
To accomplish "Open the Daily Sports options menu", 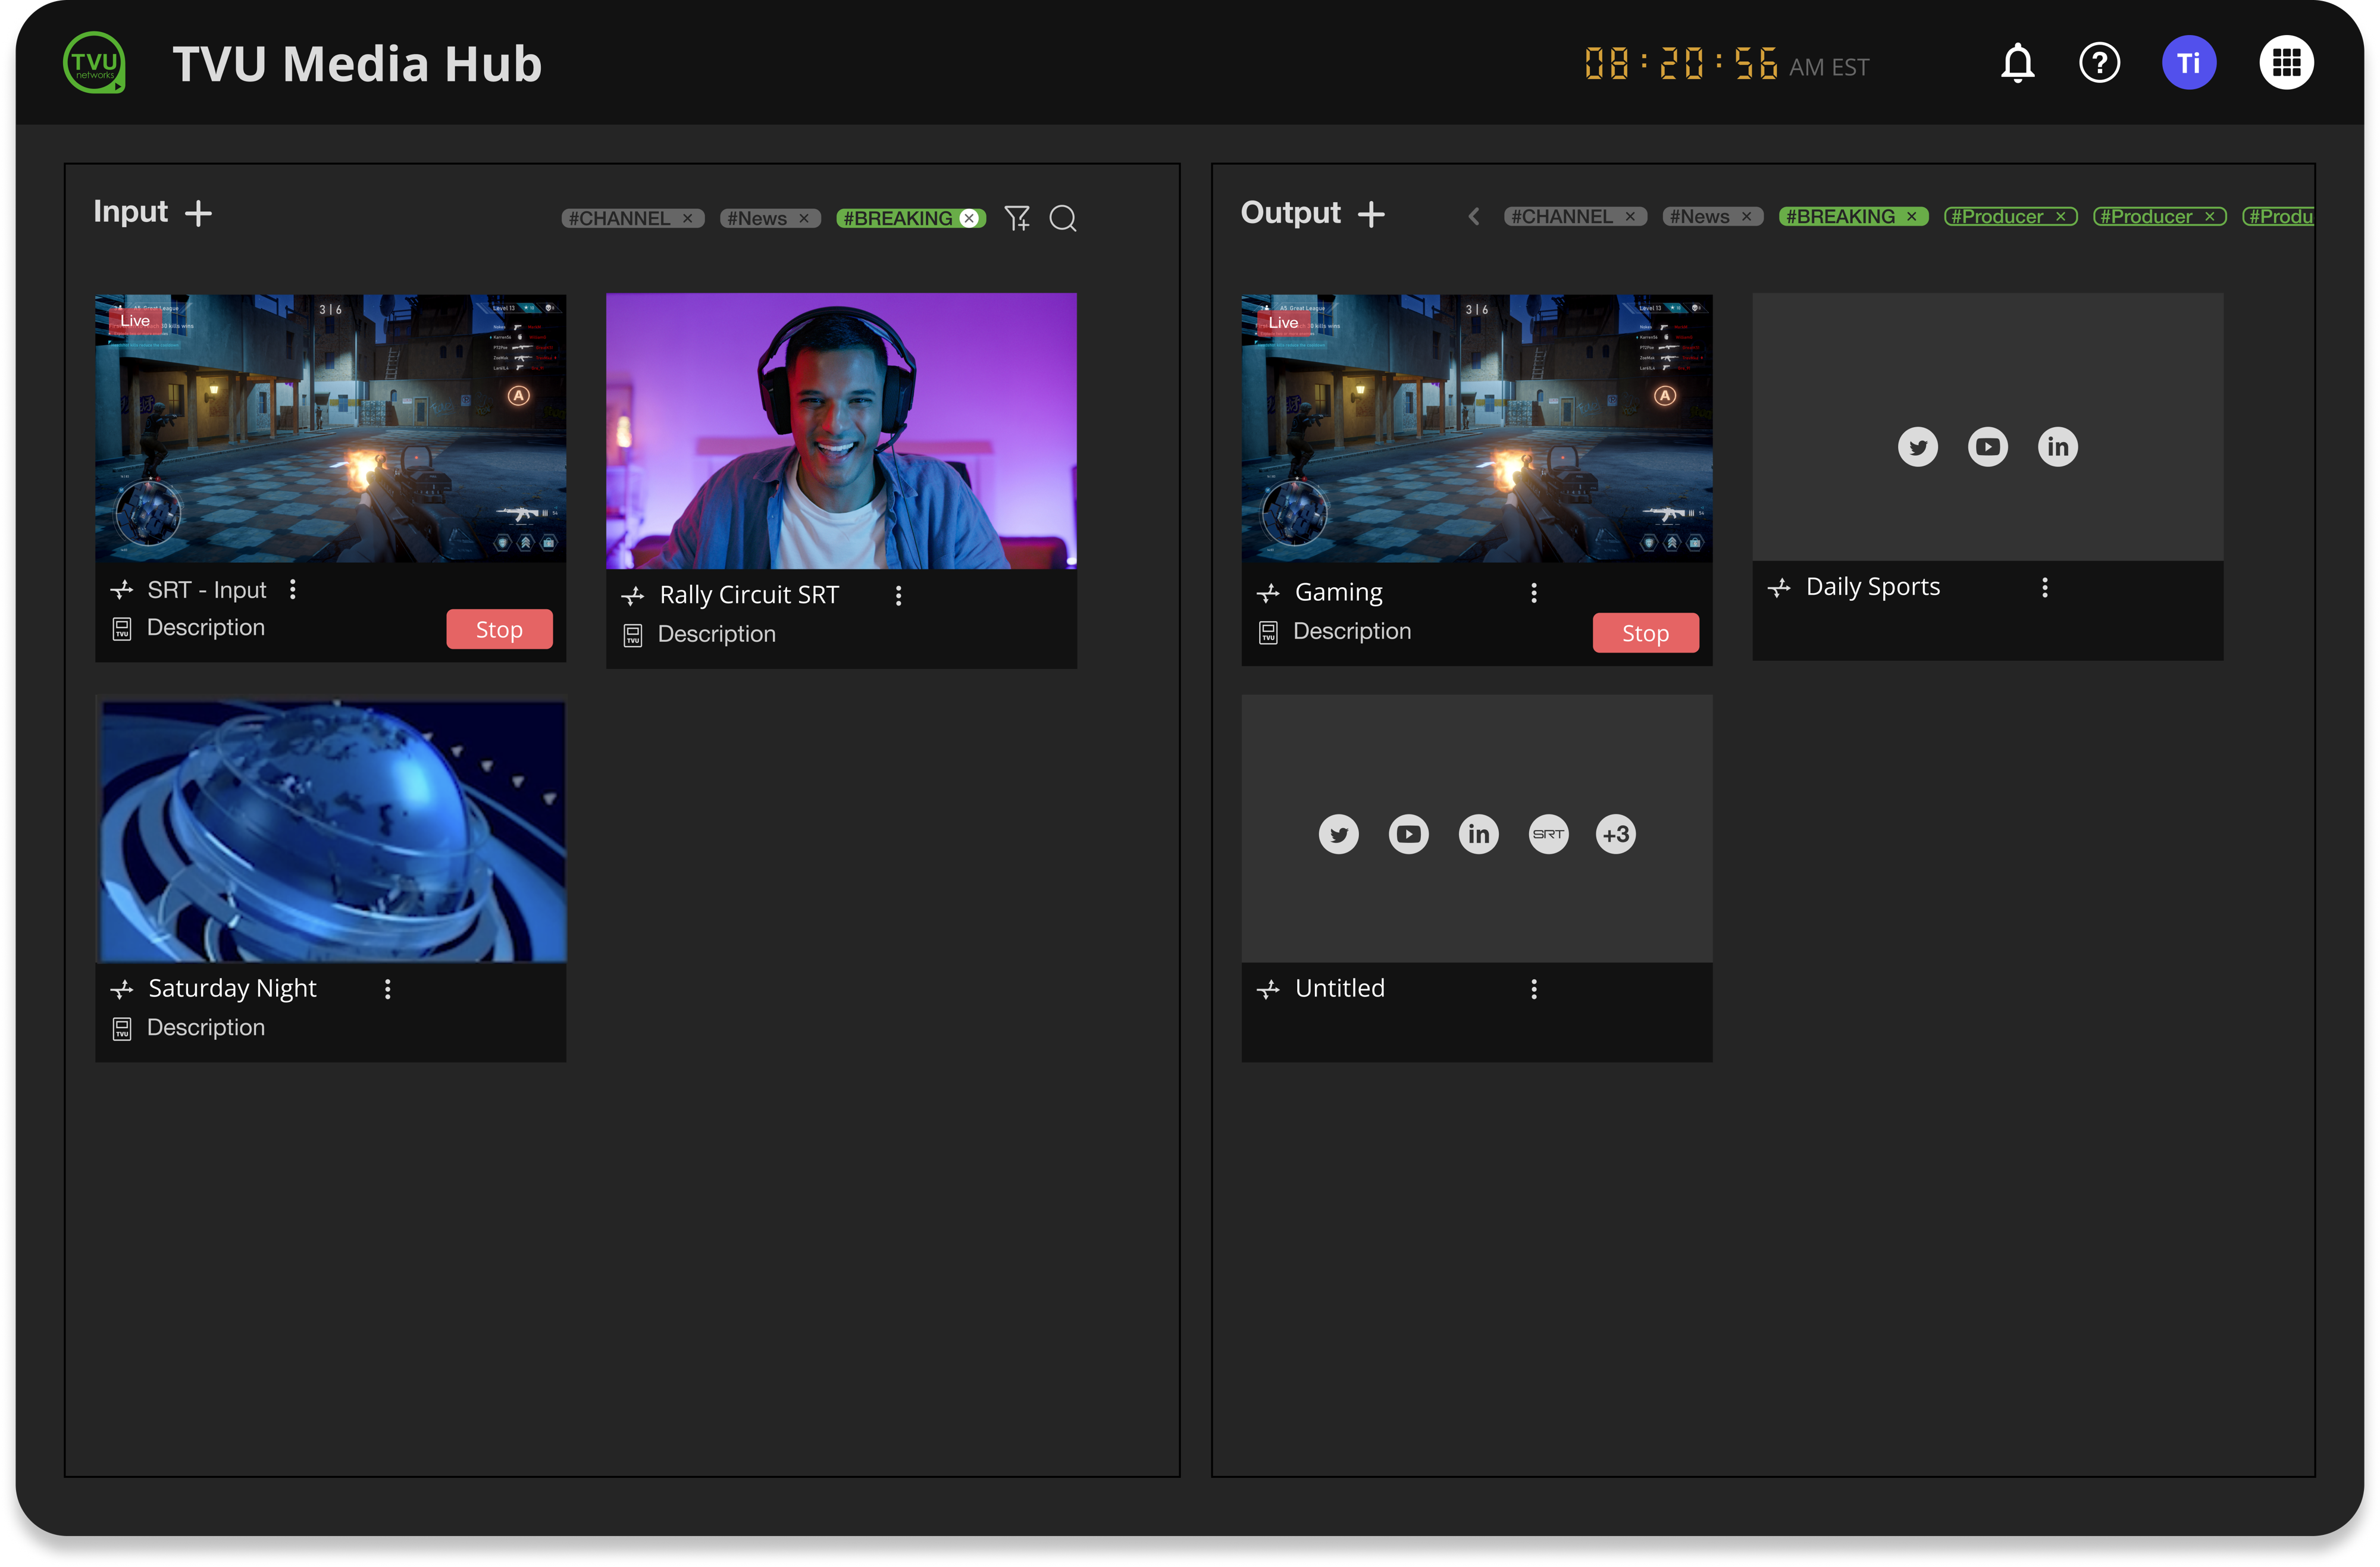I will point(2045,588).
